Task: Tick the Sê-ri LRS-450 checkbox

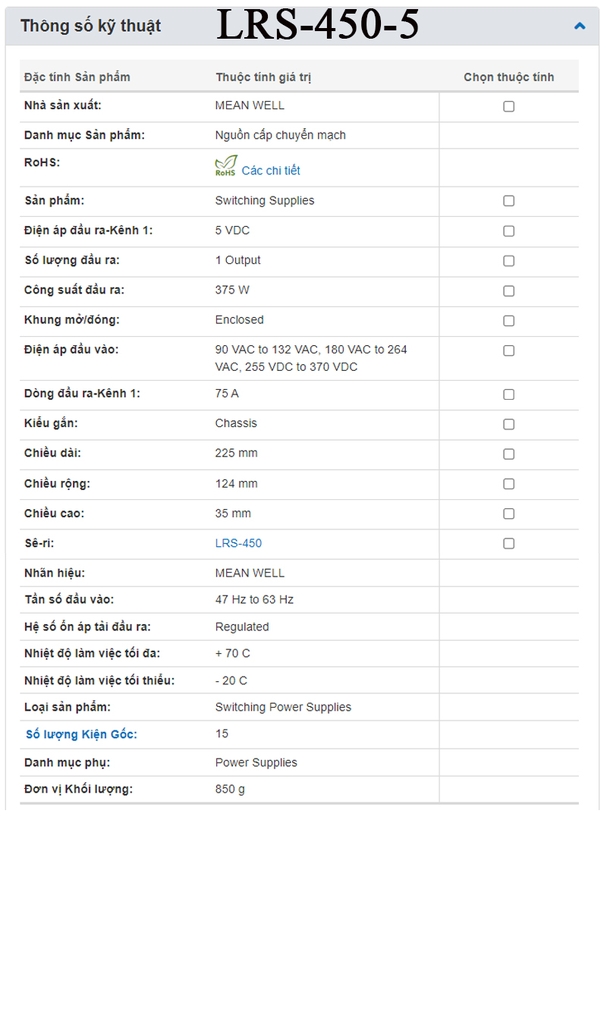Action: pos(509,544)
